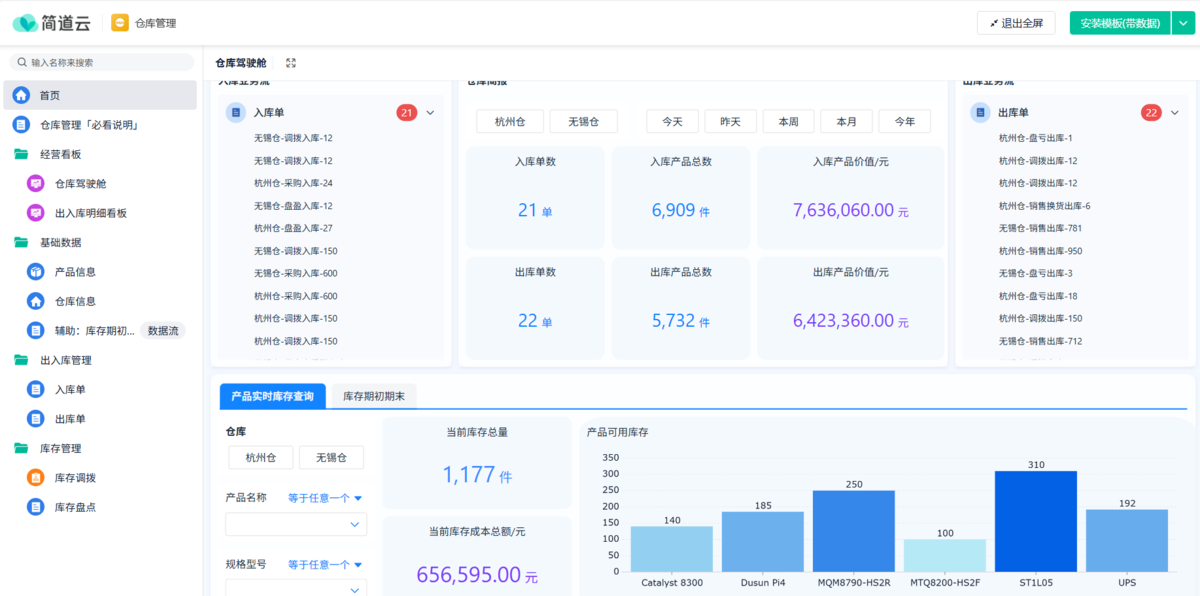
Task: Switch to the 库存期初期末 tab
Action: 374,397
